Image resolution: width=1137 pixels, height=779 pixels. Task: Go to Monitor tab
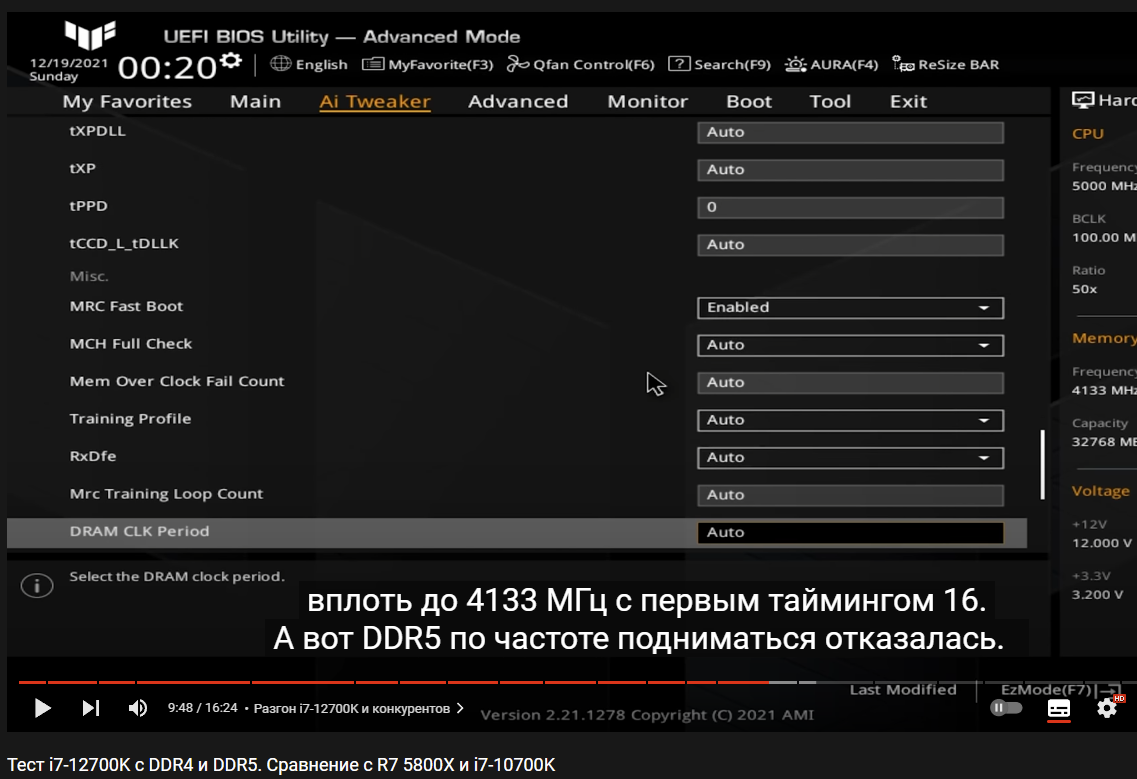(648, 102)
